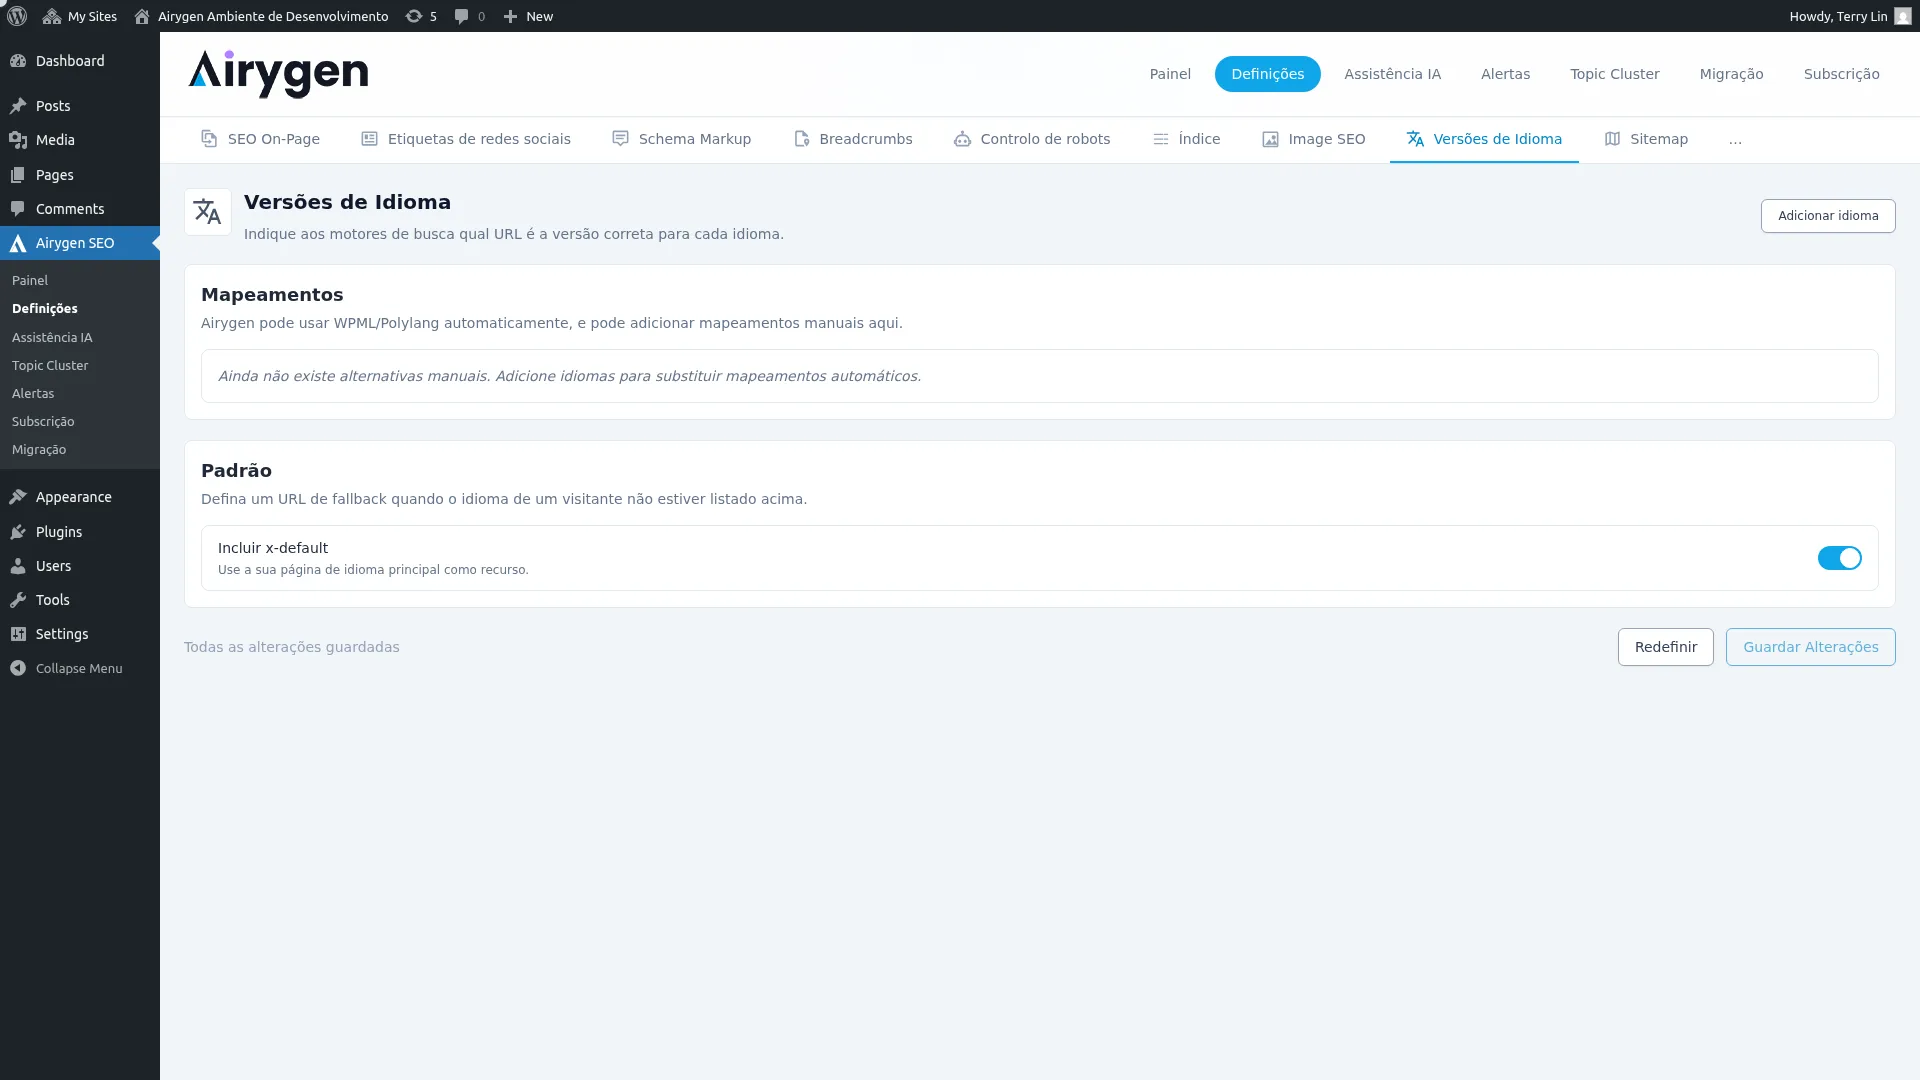Click the Comments icon in sidebar
Image resolution: width=1920 pixels, height=1080 pixels.
coord(18,209)
